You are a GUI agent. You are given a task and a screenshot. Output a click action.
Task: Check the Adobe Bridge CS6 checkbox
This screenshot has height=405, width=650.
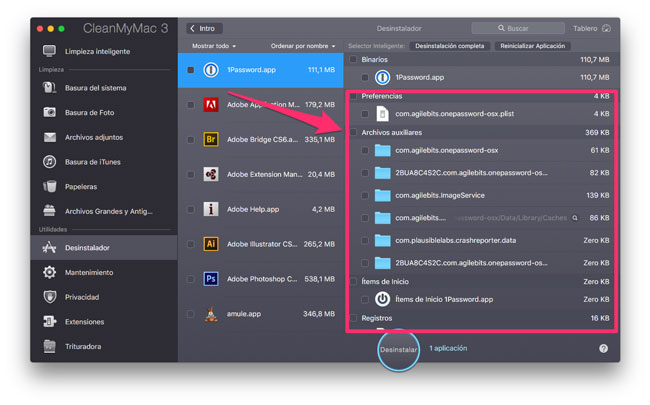[191, 139]
